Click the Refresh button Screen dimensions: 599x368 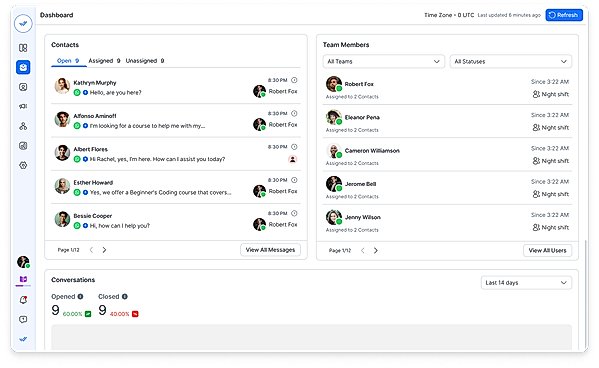click(564, 15)
